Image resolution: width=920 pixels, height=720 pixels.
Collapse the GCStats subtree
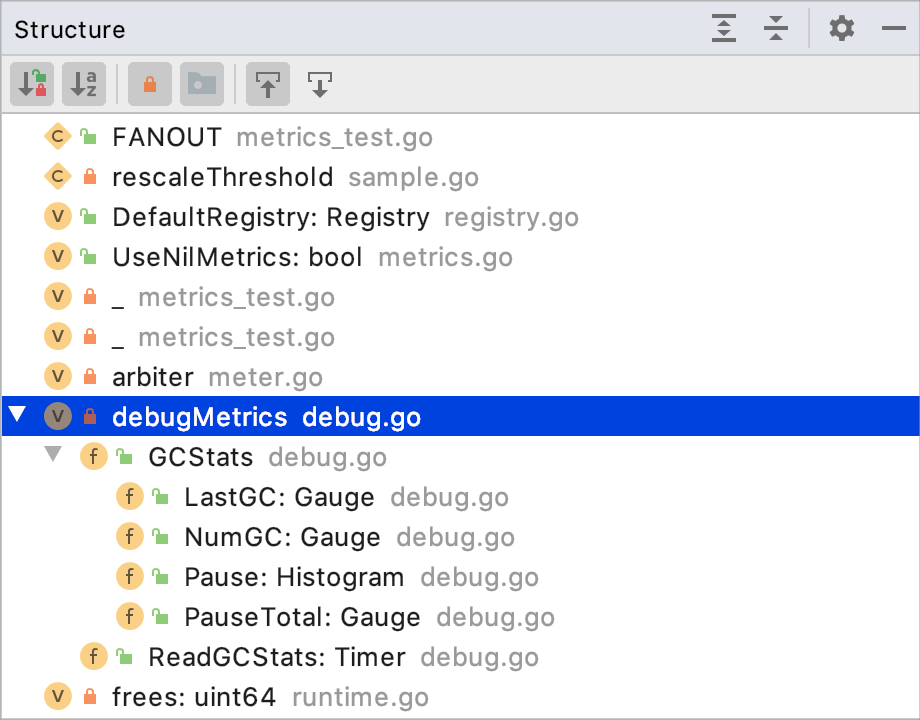[x=53, y=457]
